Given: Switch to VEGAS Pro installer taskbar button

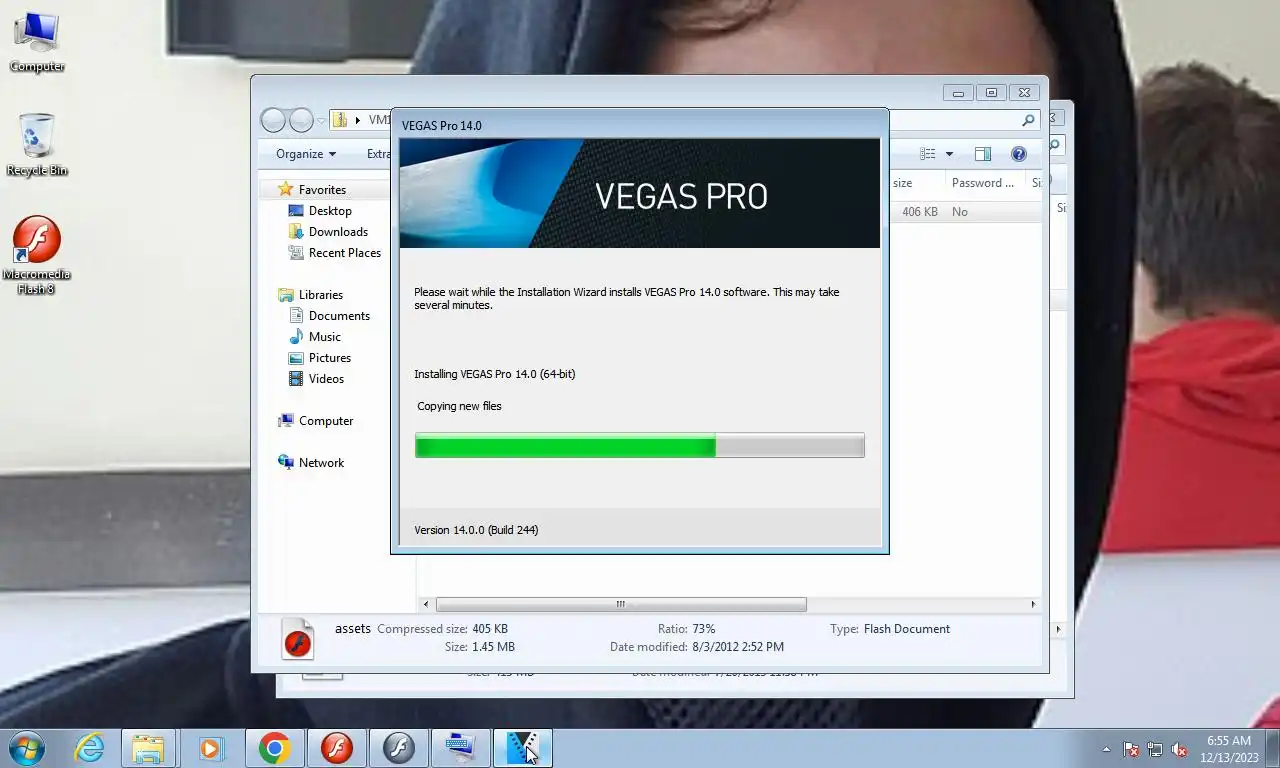Looking at the screenshot, I should 523,748.
